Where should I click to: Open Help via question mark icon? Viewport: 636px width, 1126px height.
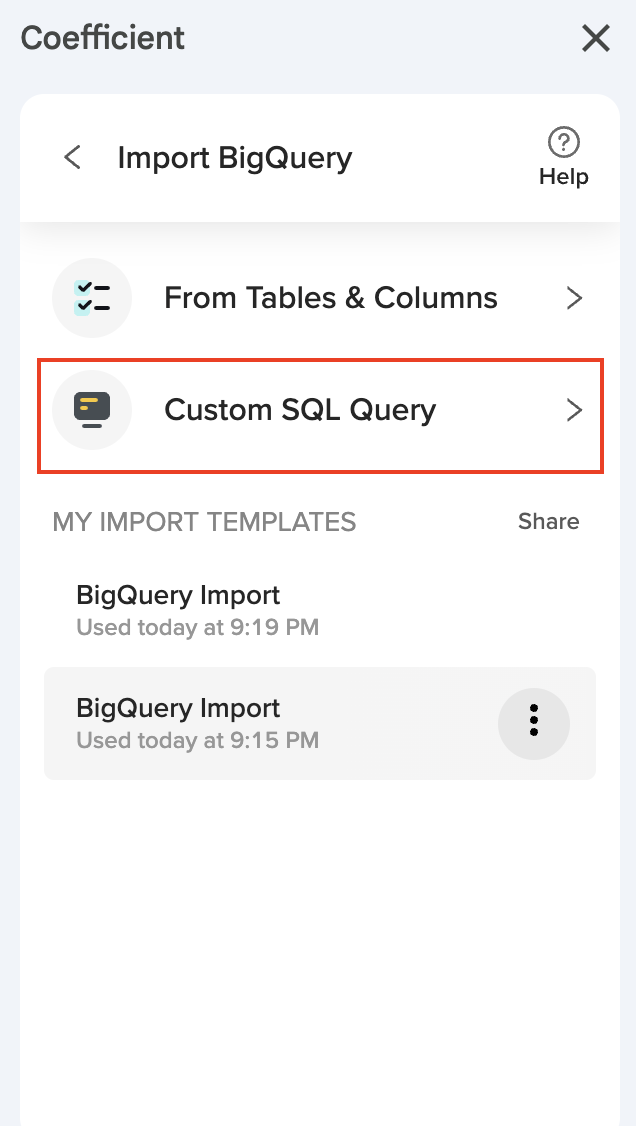coord(564,142)
